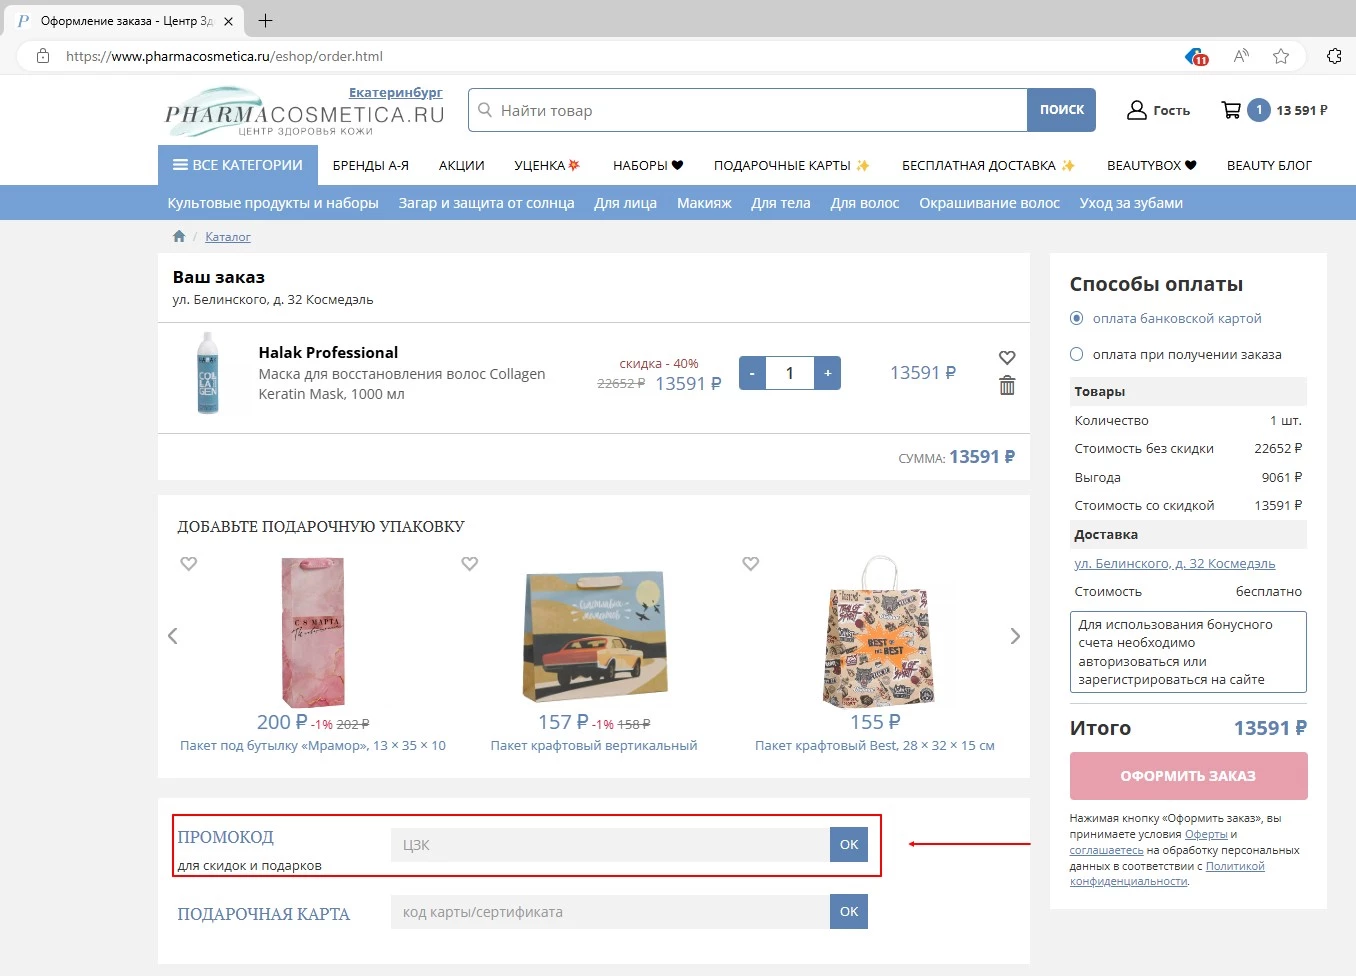Open the АКЦИИ menu item
Screen dimensions: 1356x976
click(461, 166)
